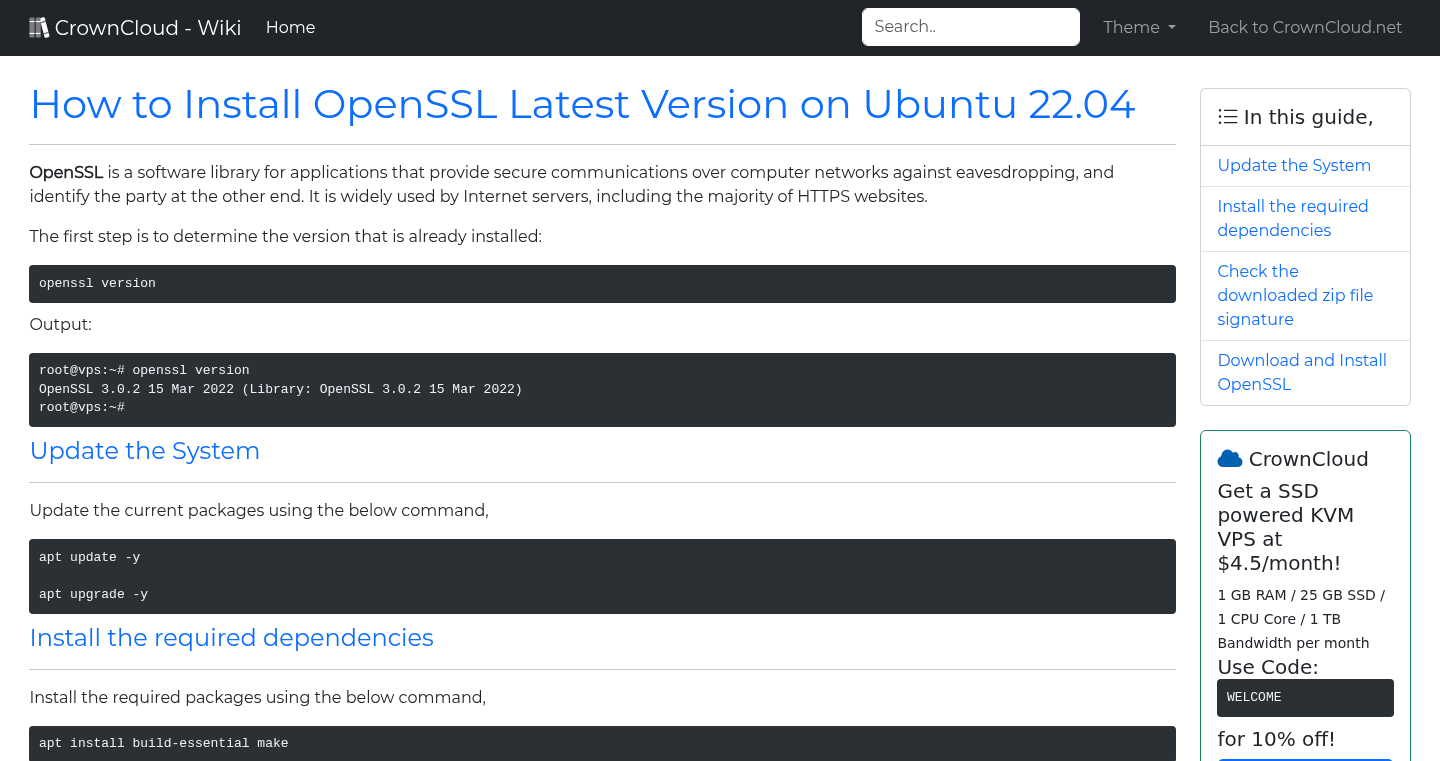Image resolution: width=1440 pixels, height=761 pixels.
Task: Open "Download and Install OpenSSL" sidebar link
Action: 1301,372
